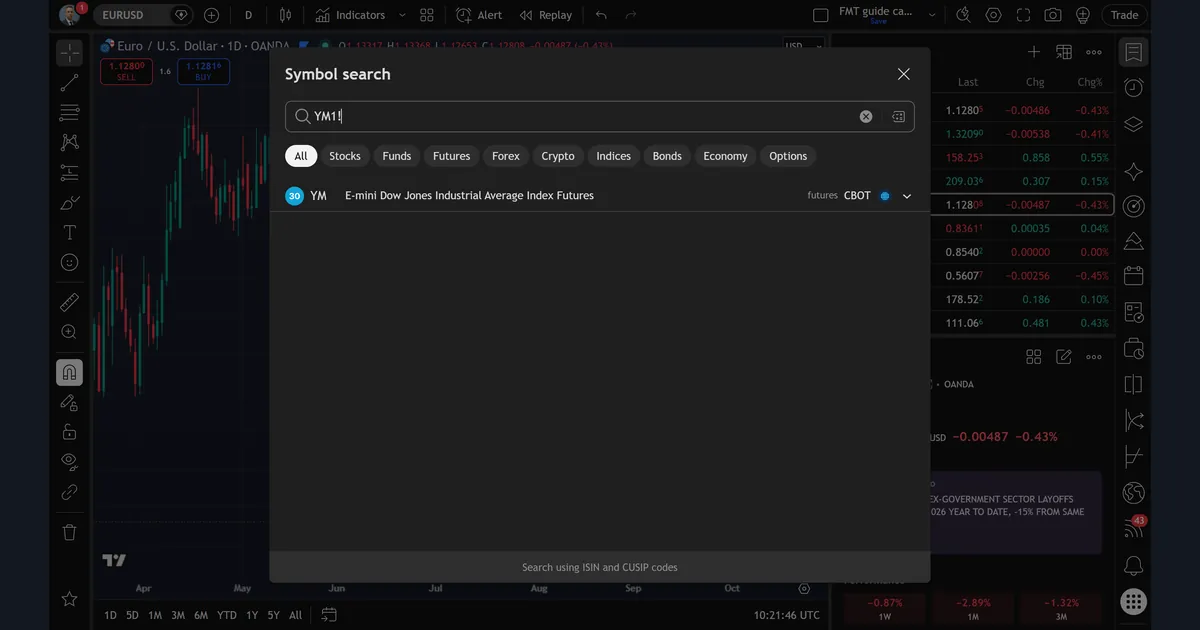The image size is (1200, 630).
Task: Select the trend line drawing tool
Action: [x=69, y=83]
